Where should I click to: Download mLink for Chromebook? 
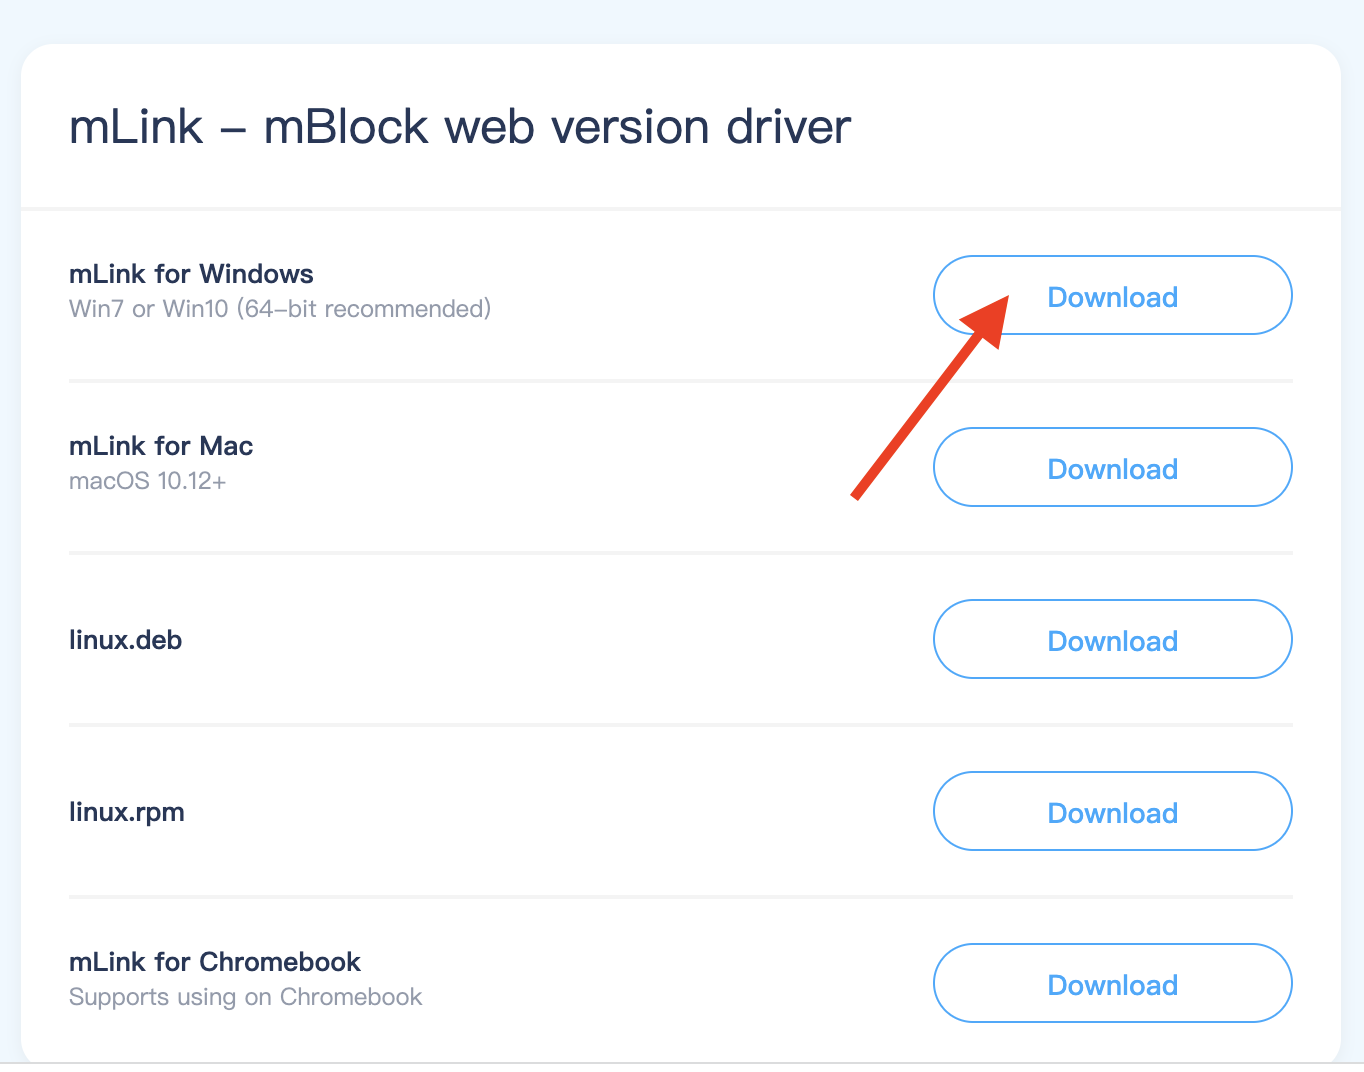coord(1112,984)
